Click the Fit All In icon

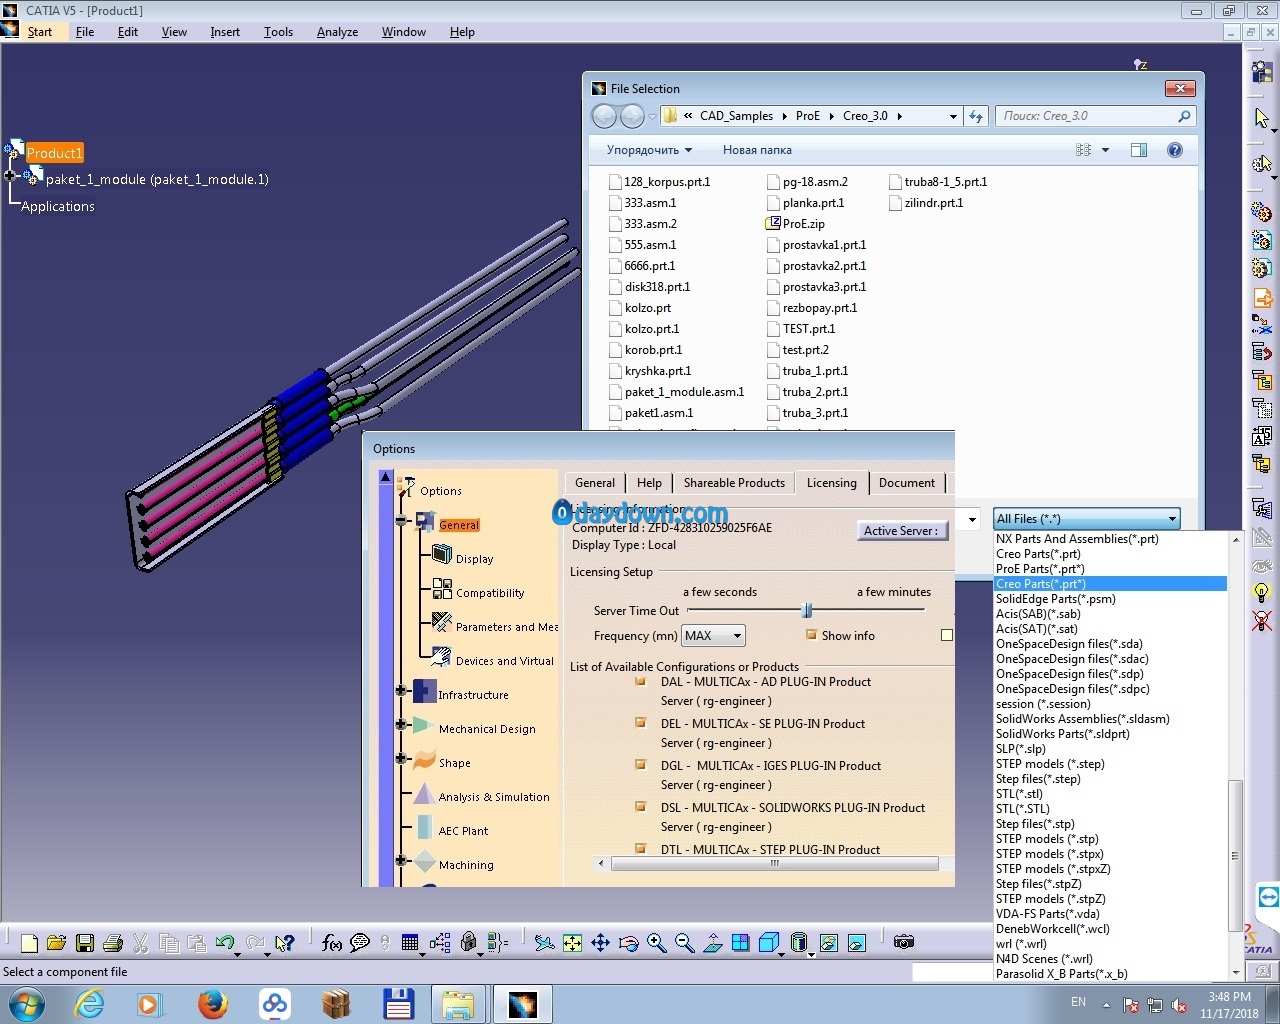click(x=572, y=943)
